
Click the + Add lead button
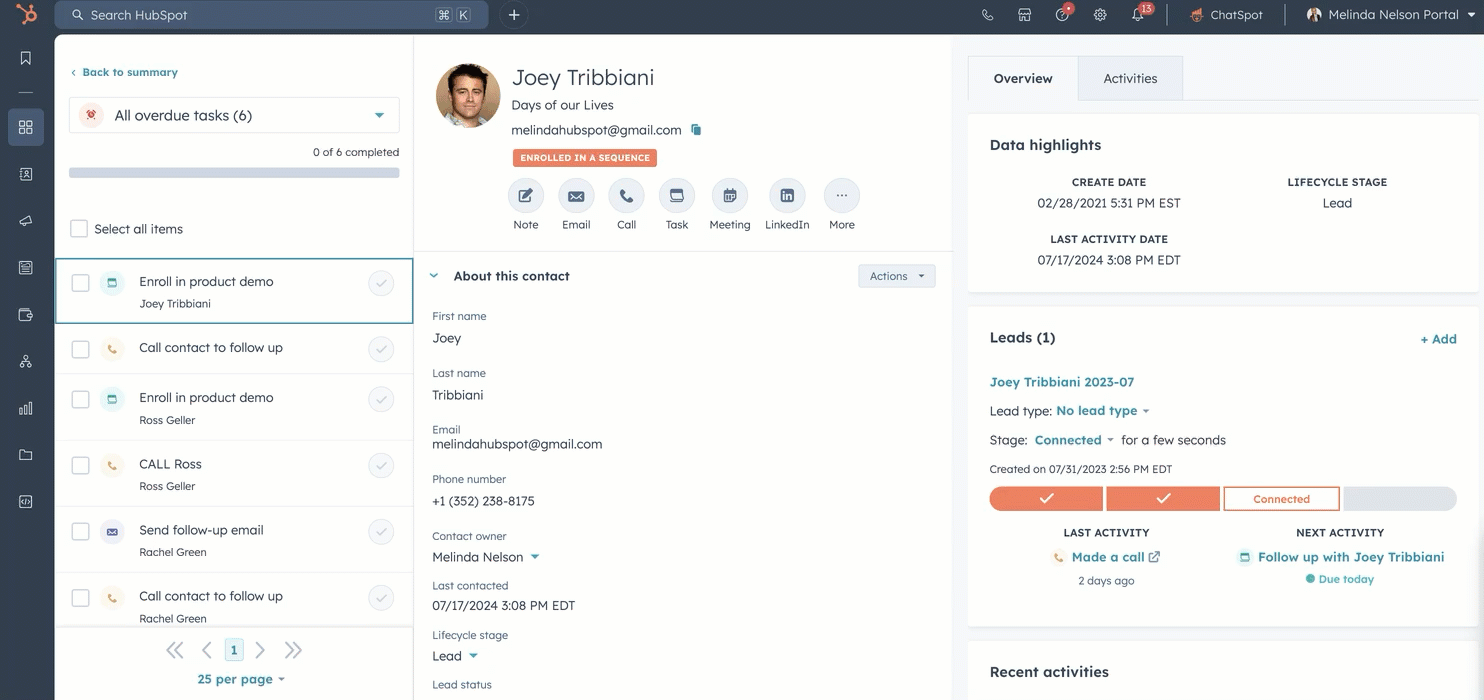pos(1438,339)
